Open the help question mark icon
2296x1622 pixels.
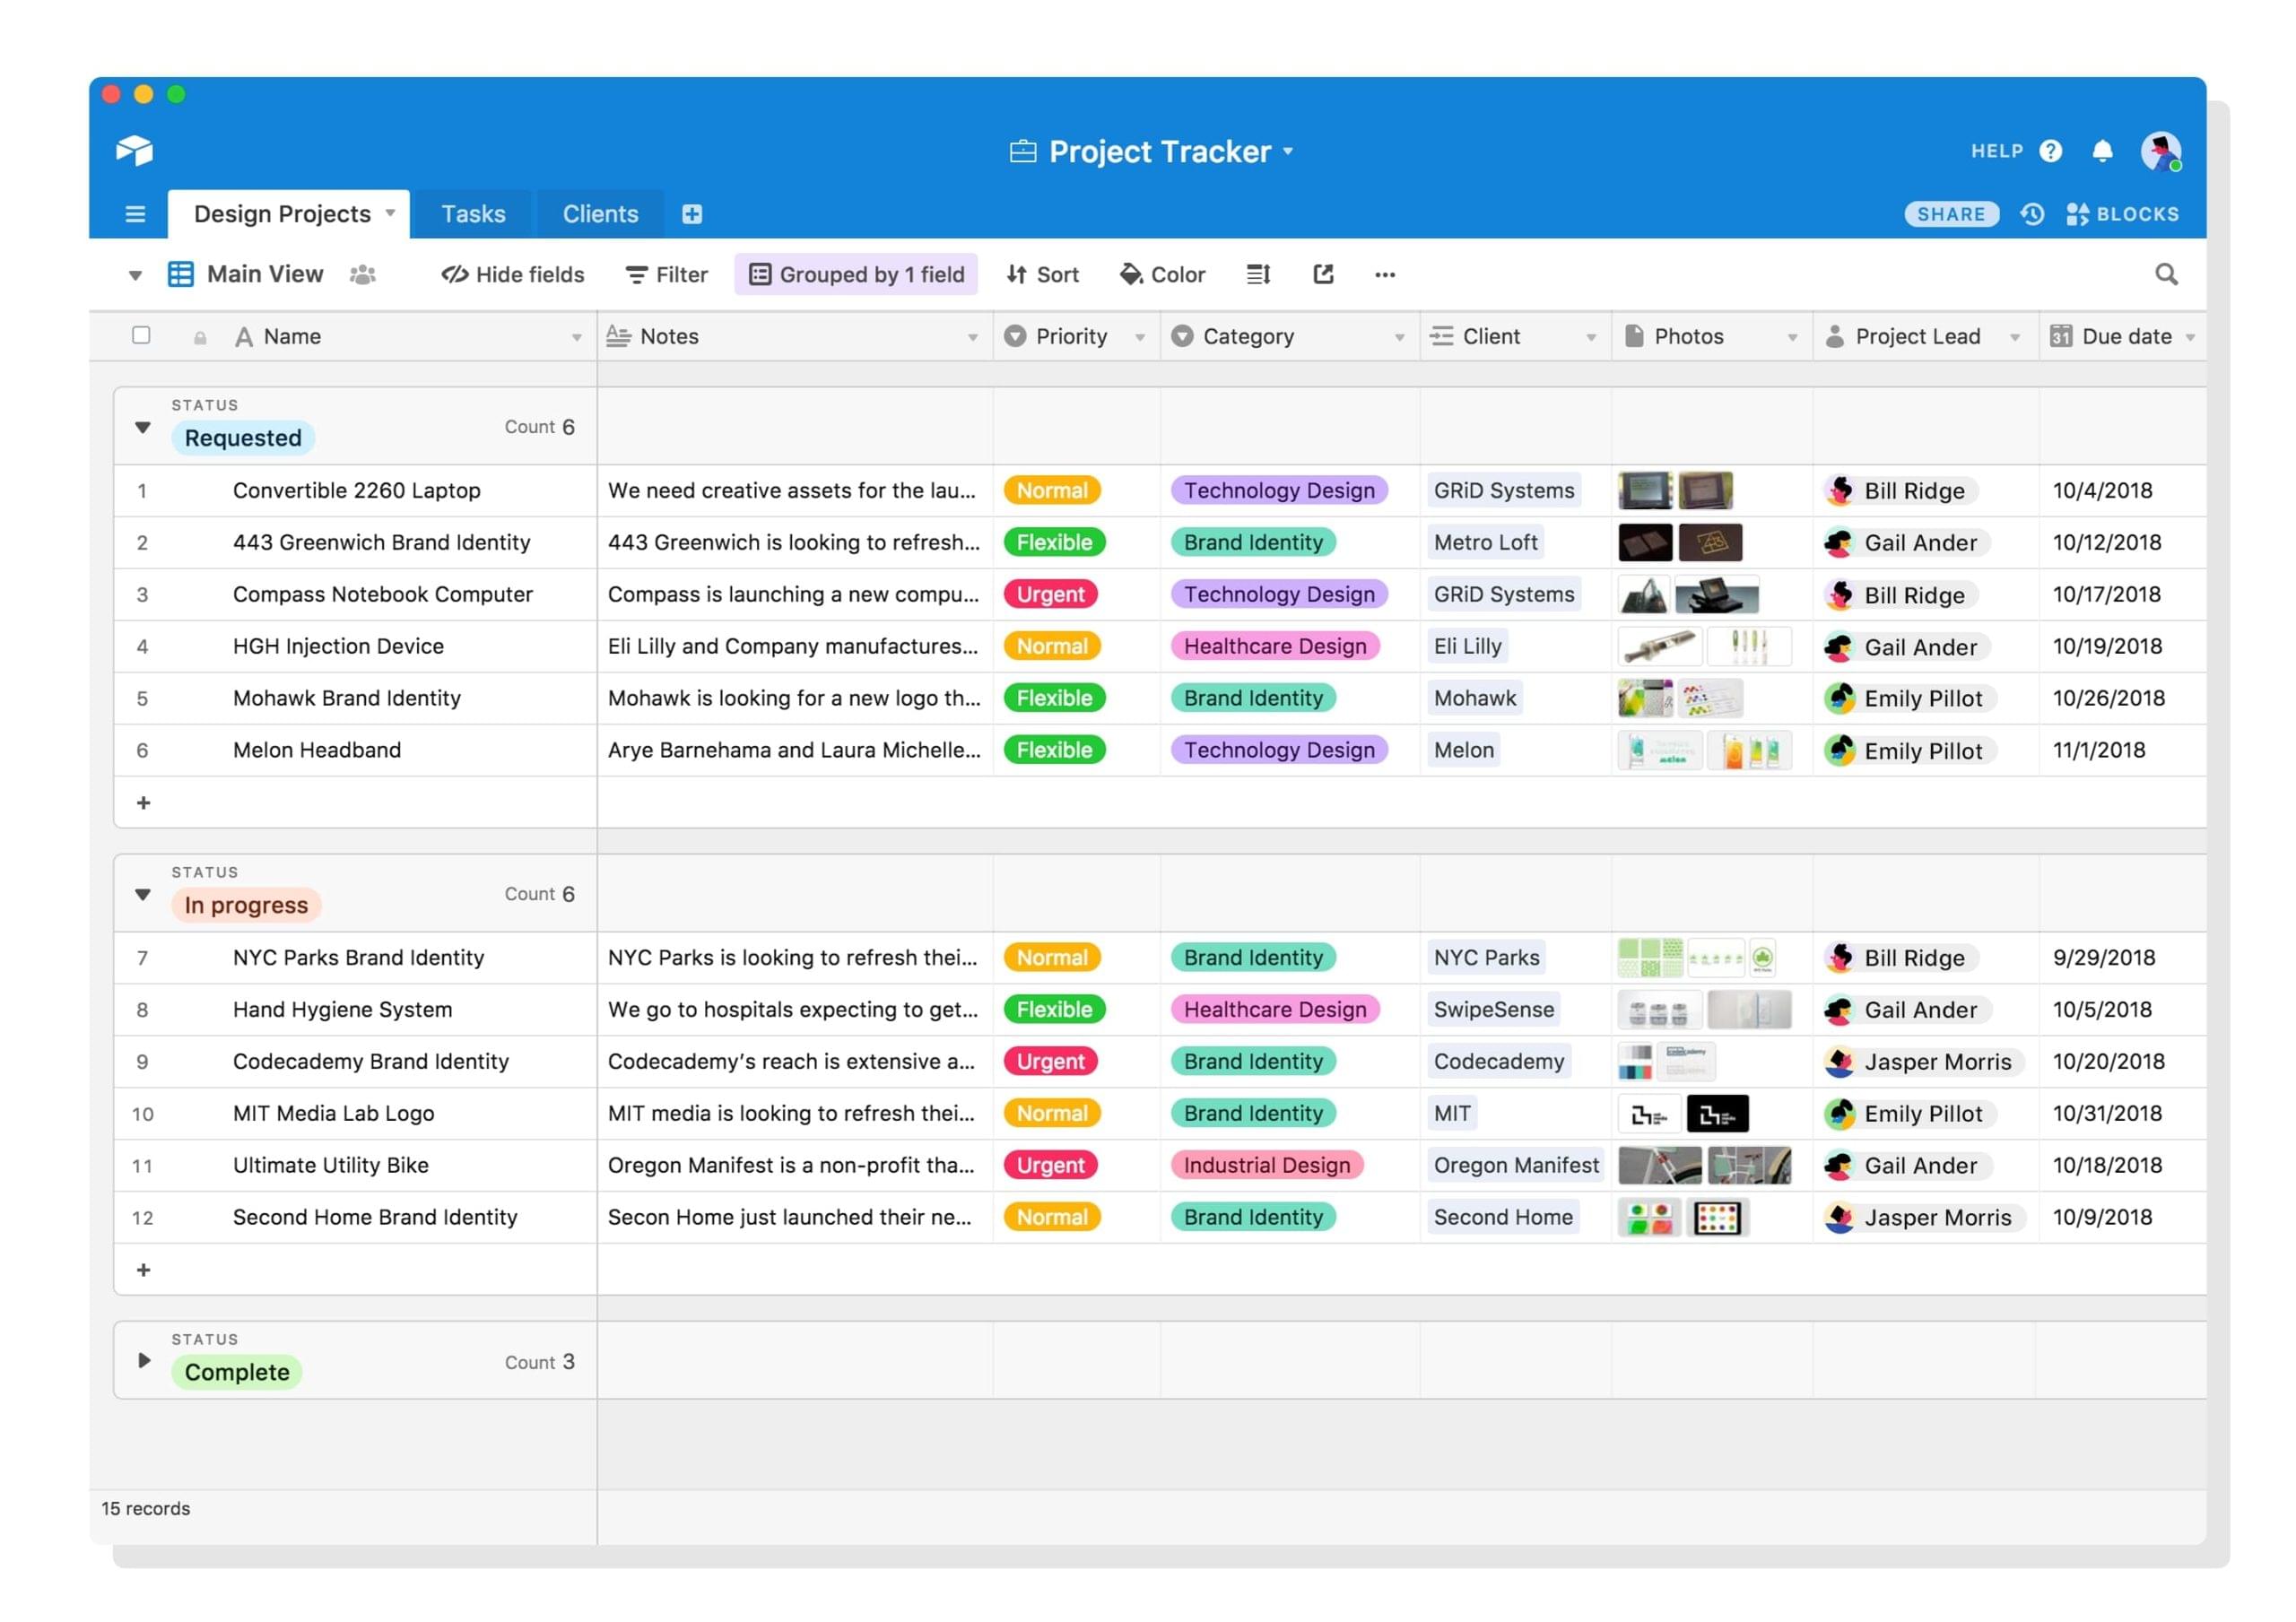click(2050, 151)
